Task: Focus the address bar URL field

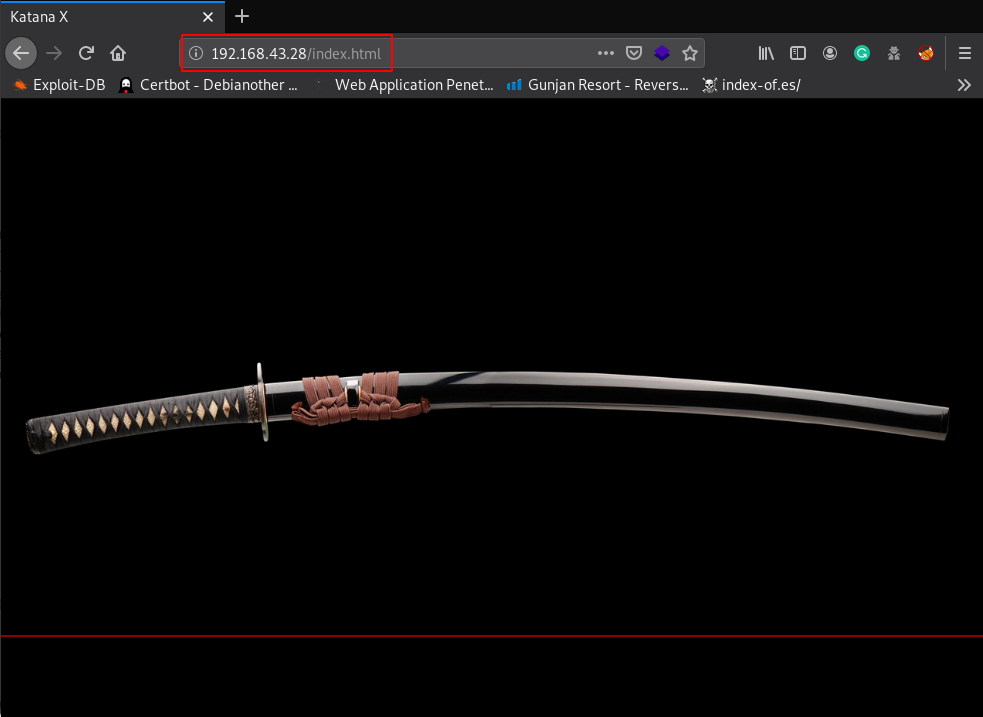Action: [443, 53]
